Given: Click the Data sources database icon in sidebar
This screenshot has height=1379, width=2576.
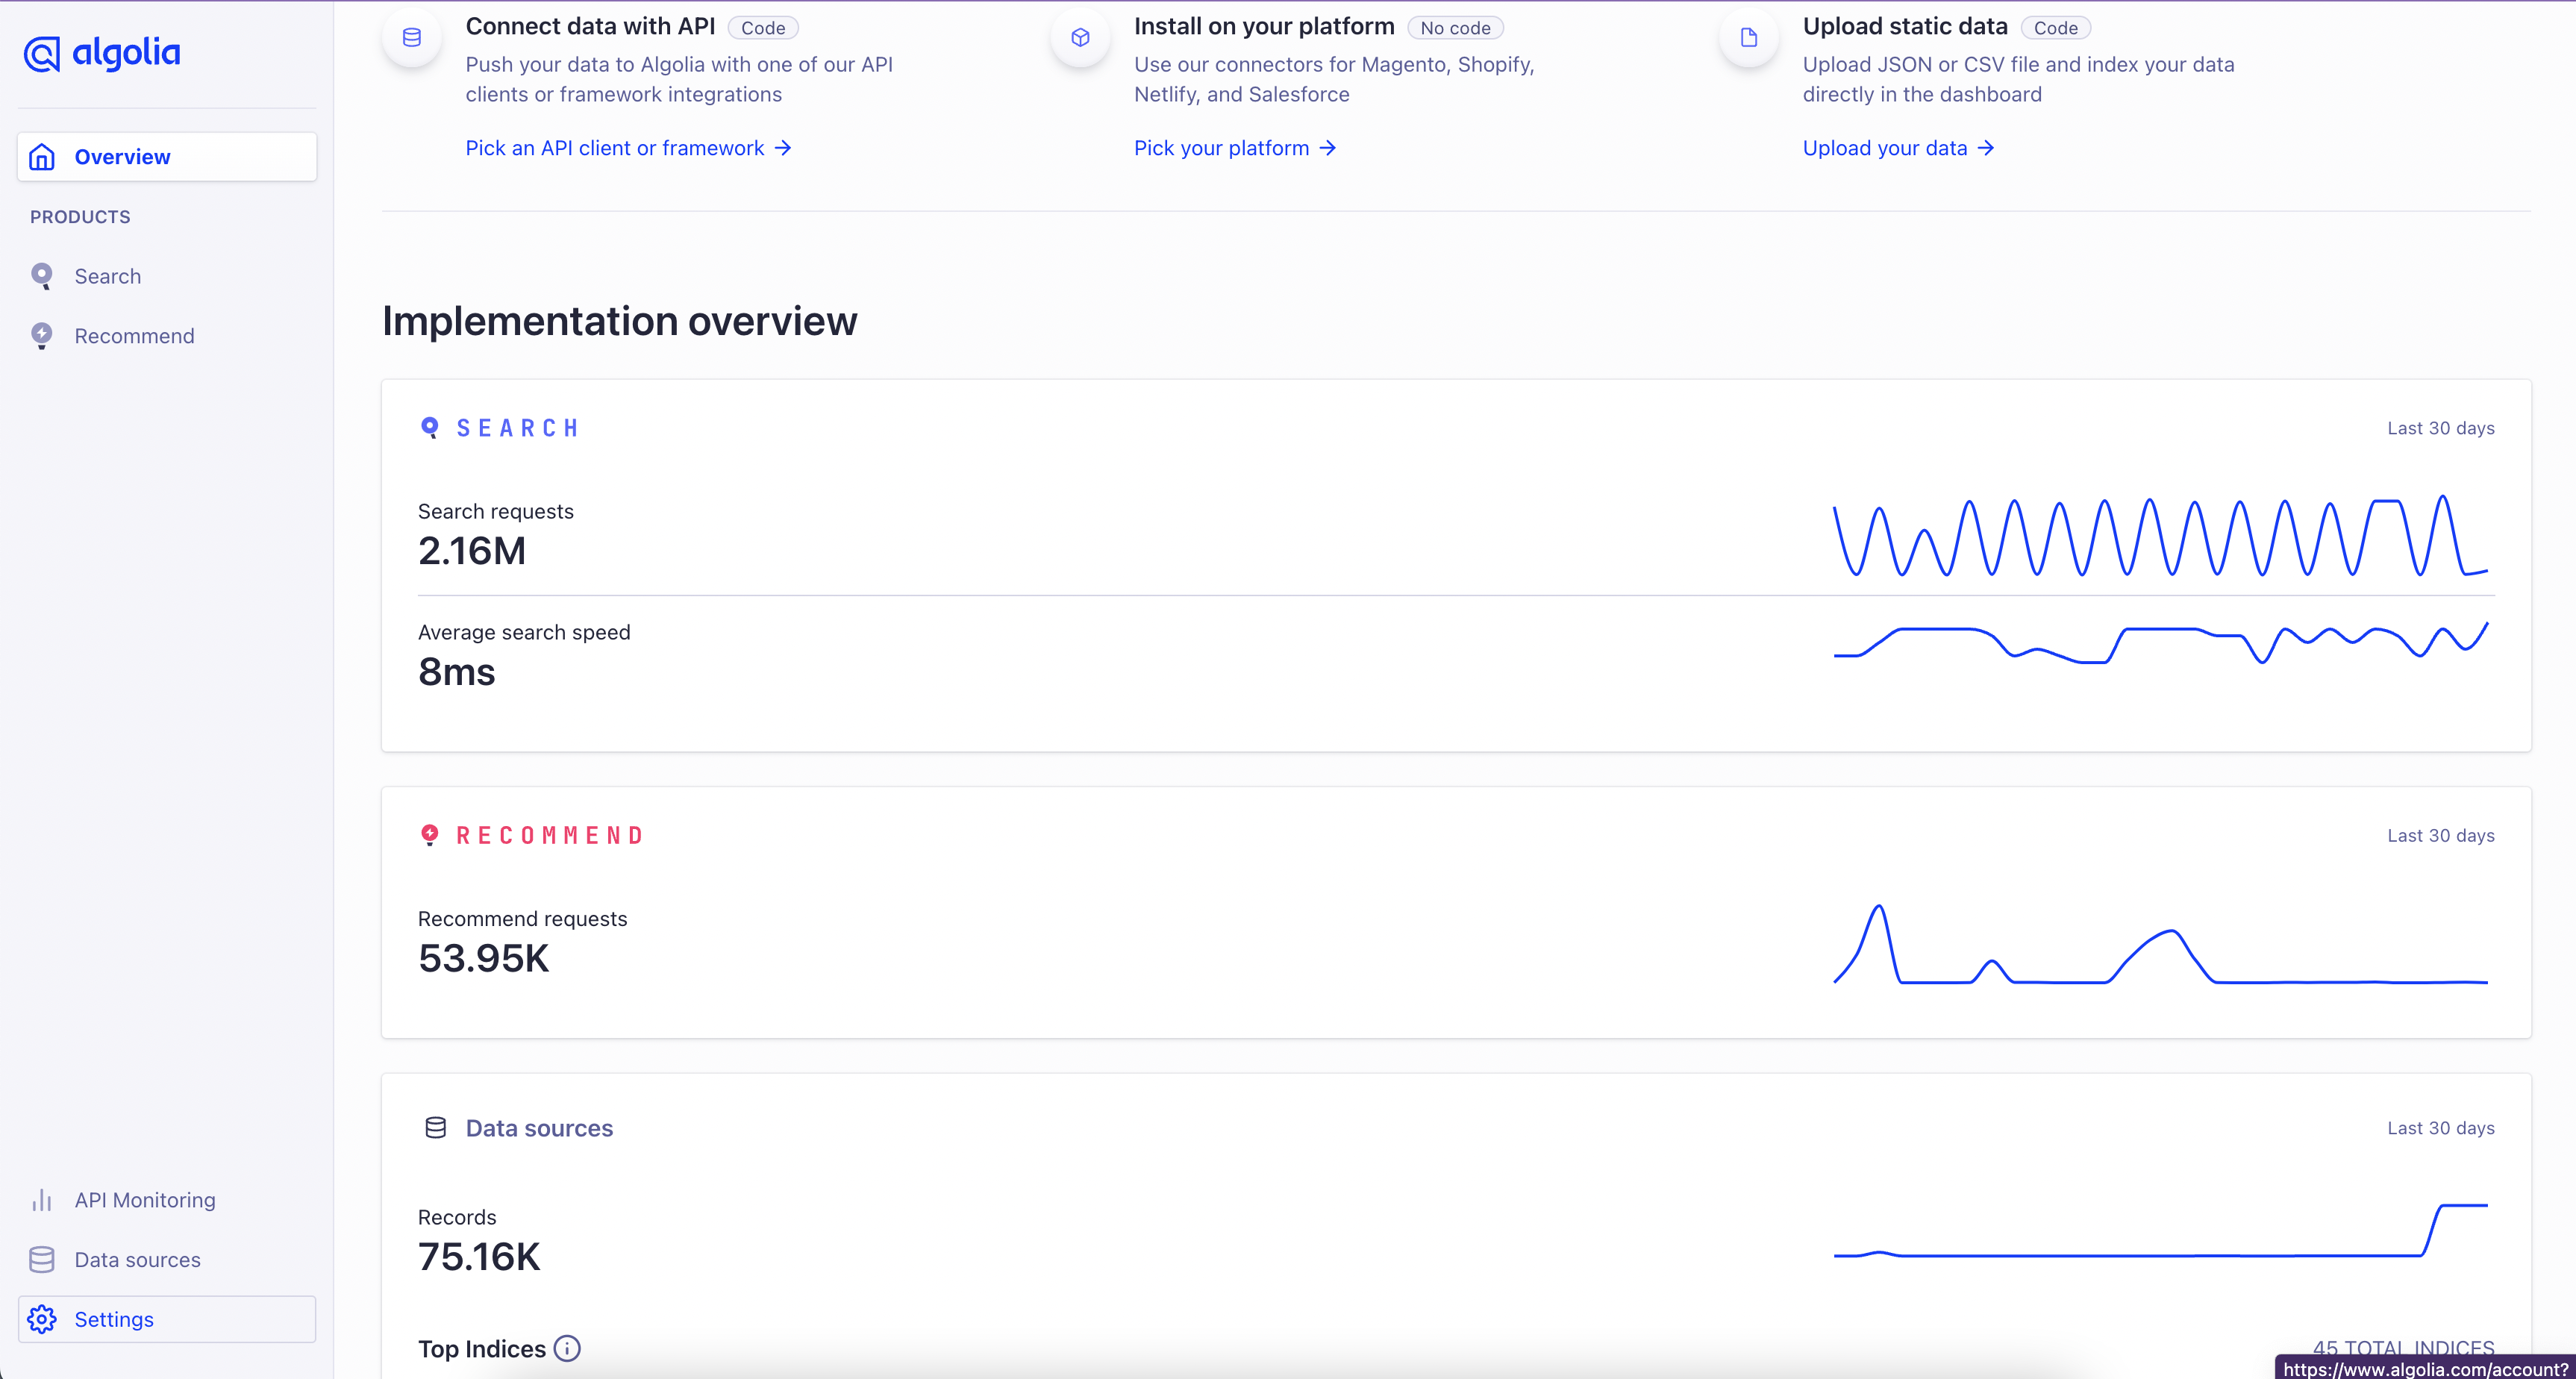Looking at the screenshot, I should point(42,1259).
